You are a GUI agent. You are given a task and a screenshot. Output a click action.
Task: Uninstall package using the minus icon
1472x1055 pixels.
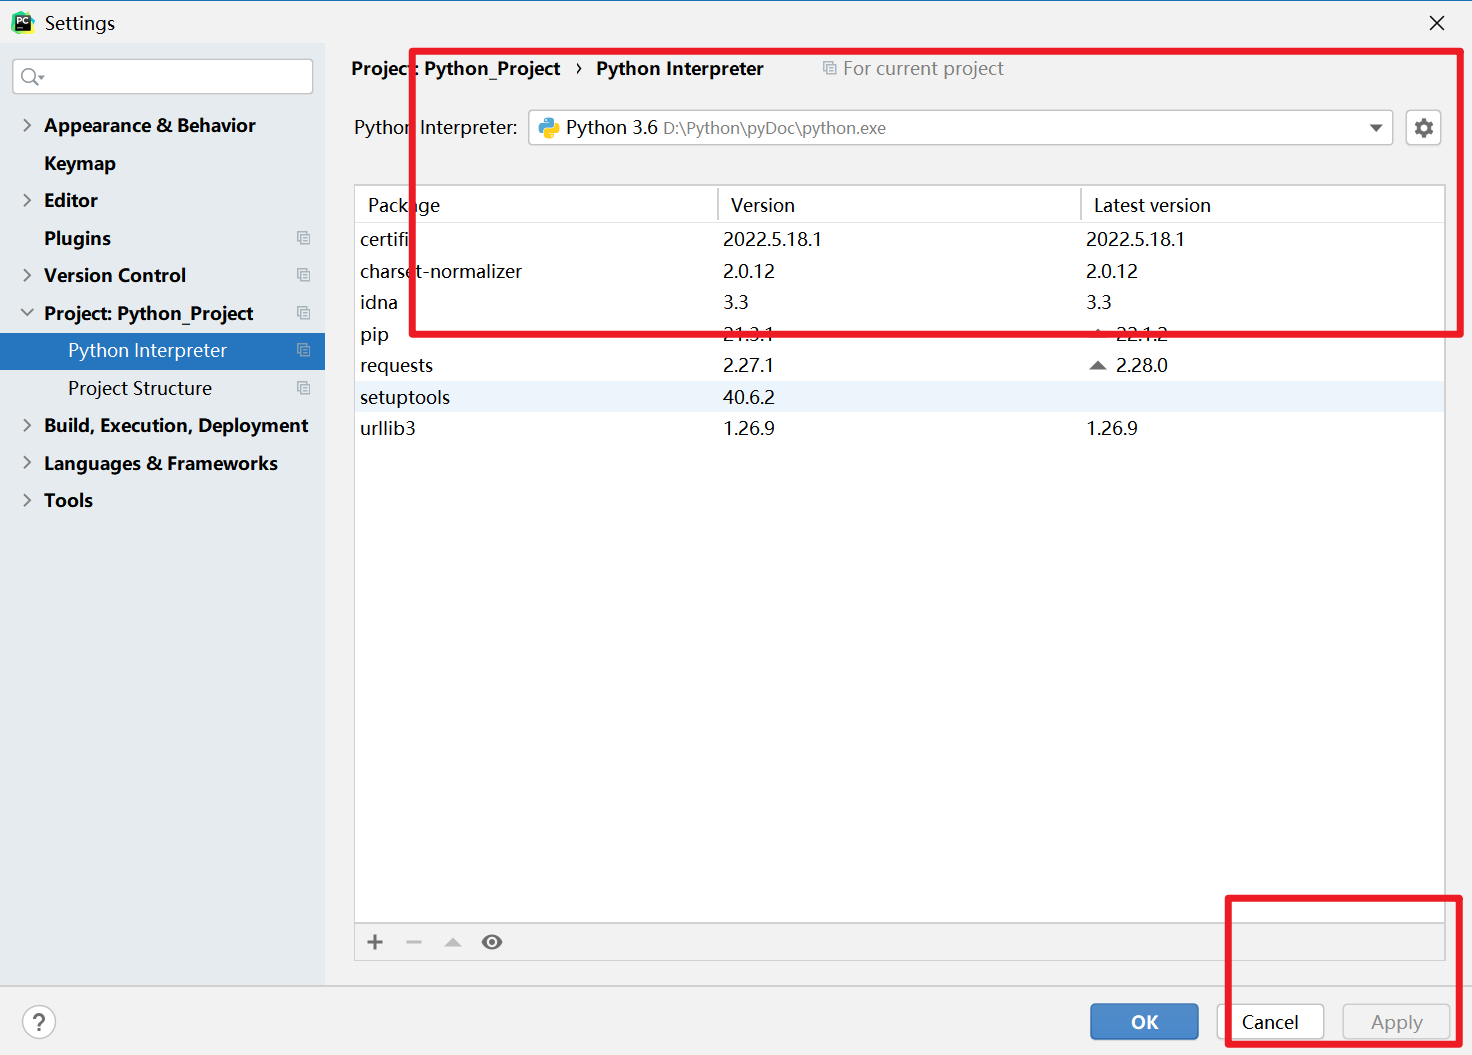414,942
